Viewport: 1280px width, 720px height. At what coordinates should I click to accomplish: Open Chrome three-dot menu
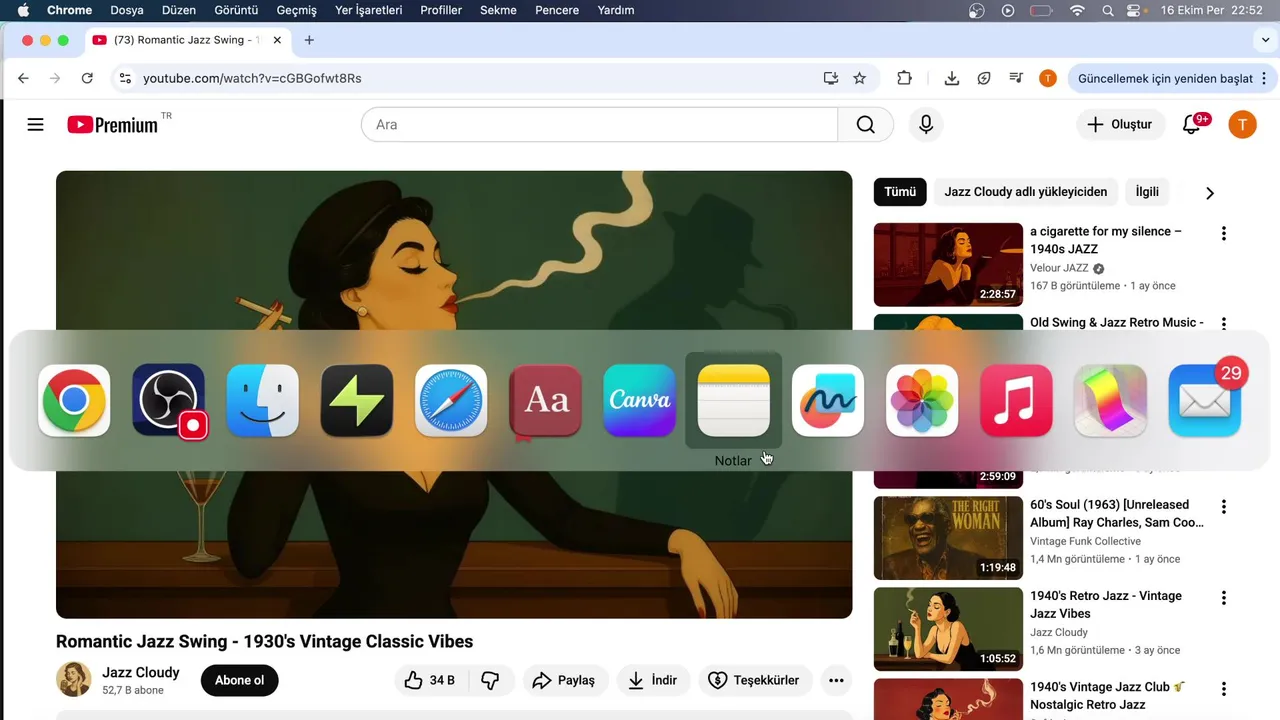[1264, 78]
